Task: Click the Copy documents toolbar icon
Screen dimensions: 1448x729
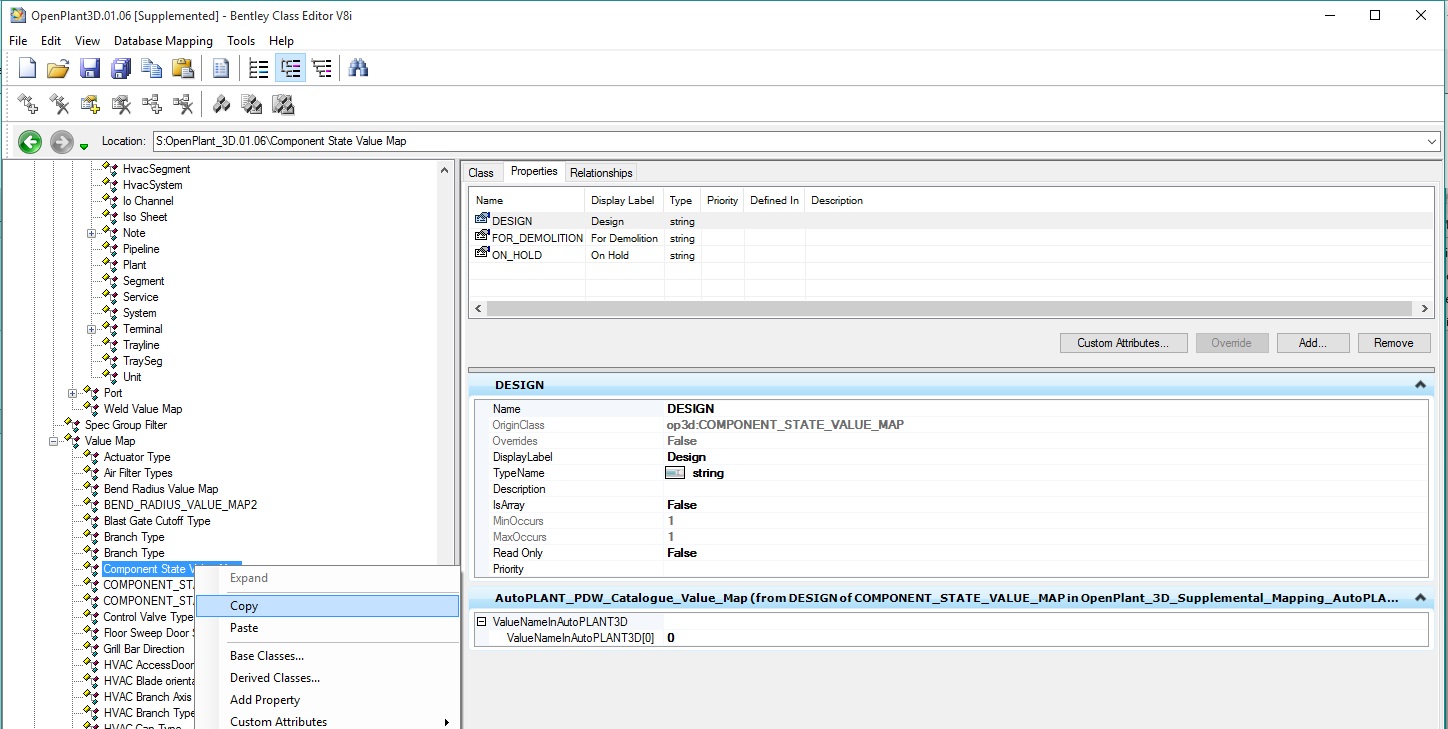Action: click(152, 69)
